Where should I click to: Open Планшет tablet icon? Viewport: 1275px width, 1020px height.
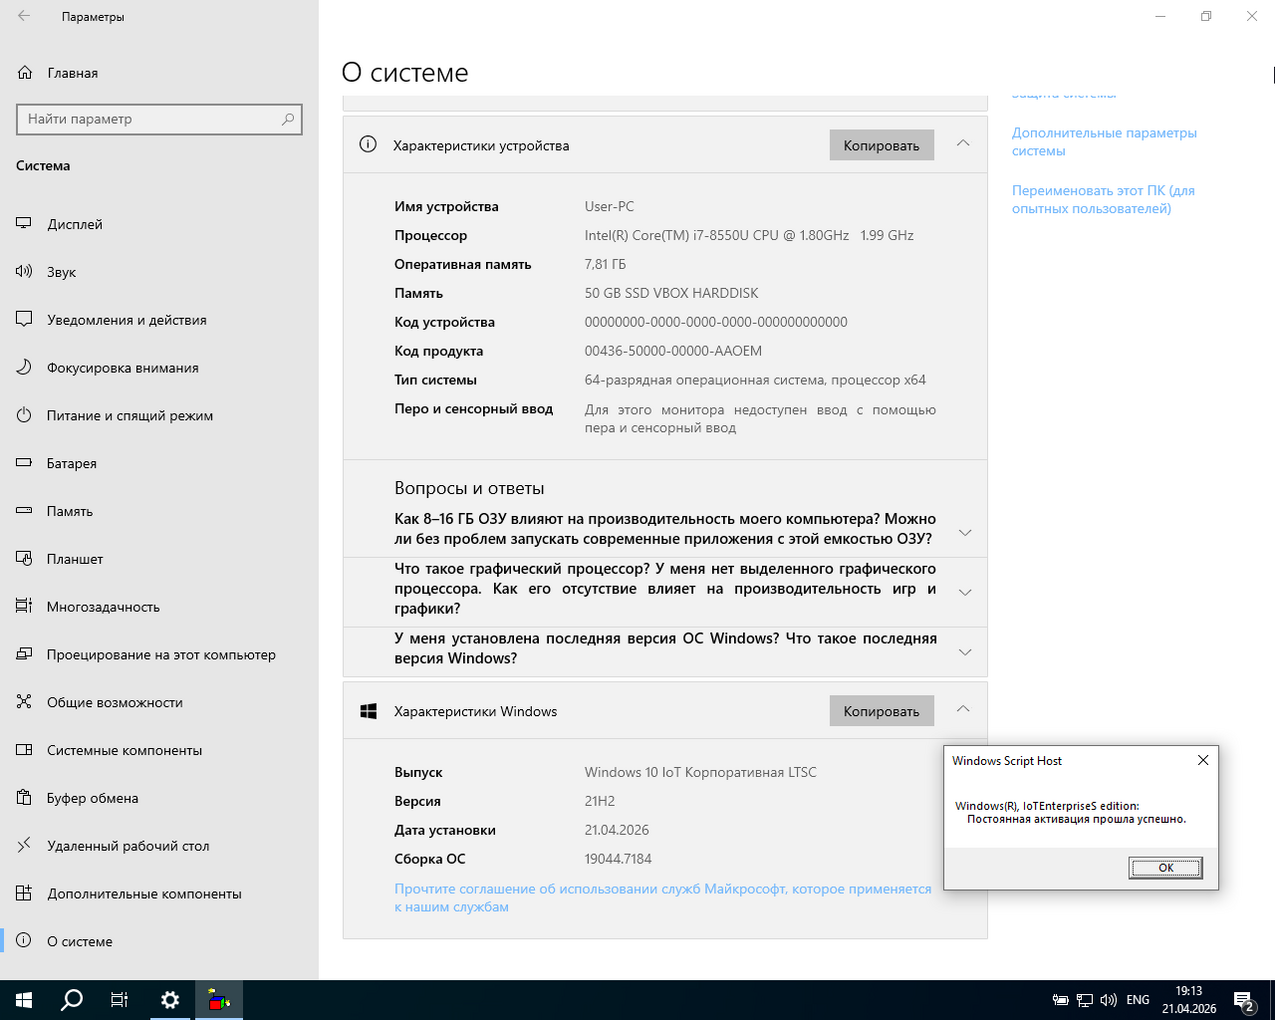point(24,559)
